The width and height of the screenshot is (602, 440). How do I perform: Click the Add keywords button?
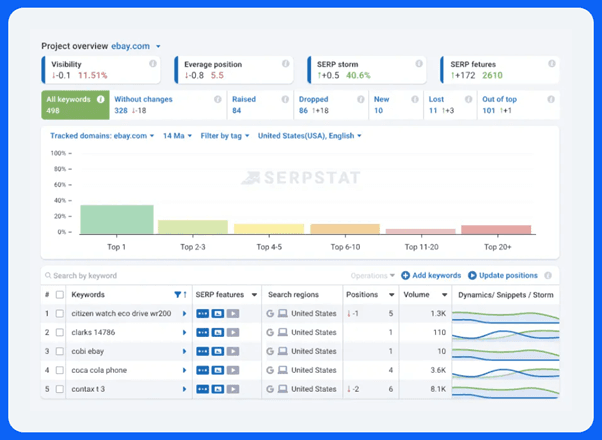click(x=431, y=275)
